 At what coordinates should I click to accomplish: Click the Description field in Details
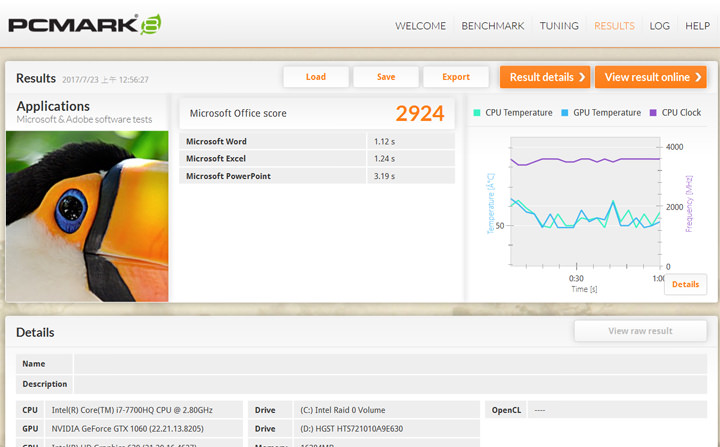click(390, 384)
